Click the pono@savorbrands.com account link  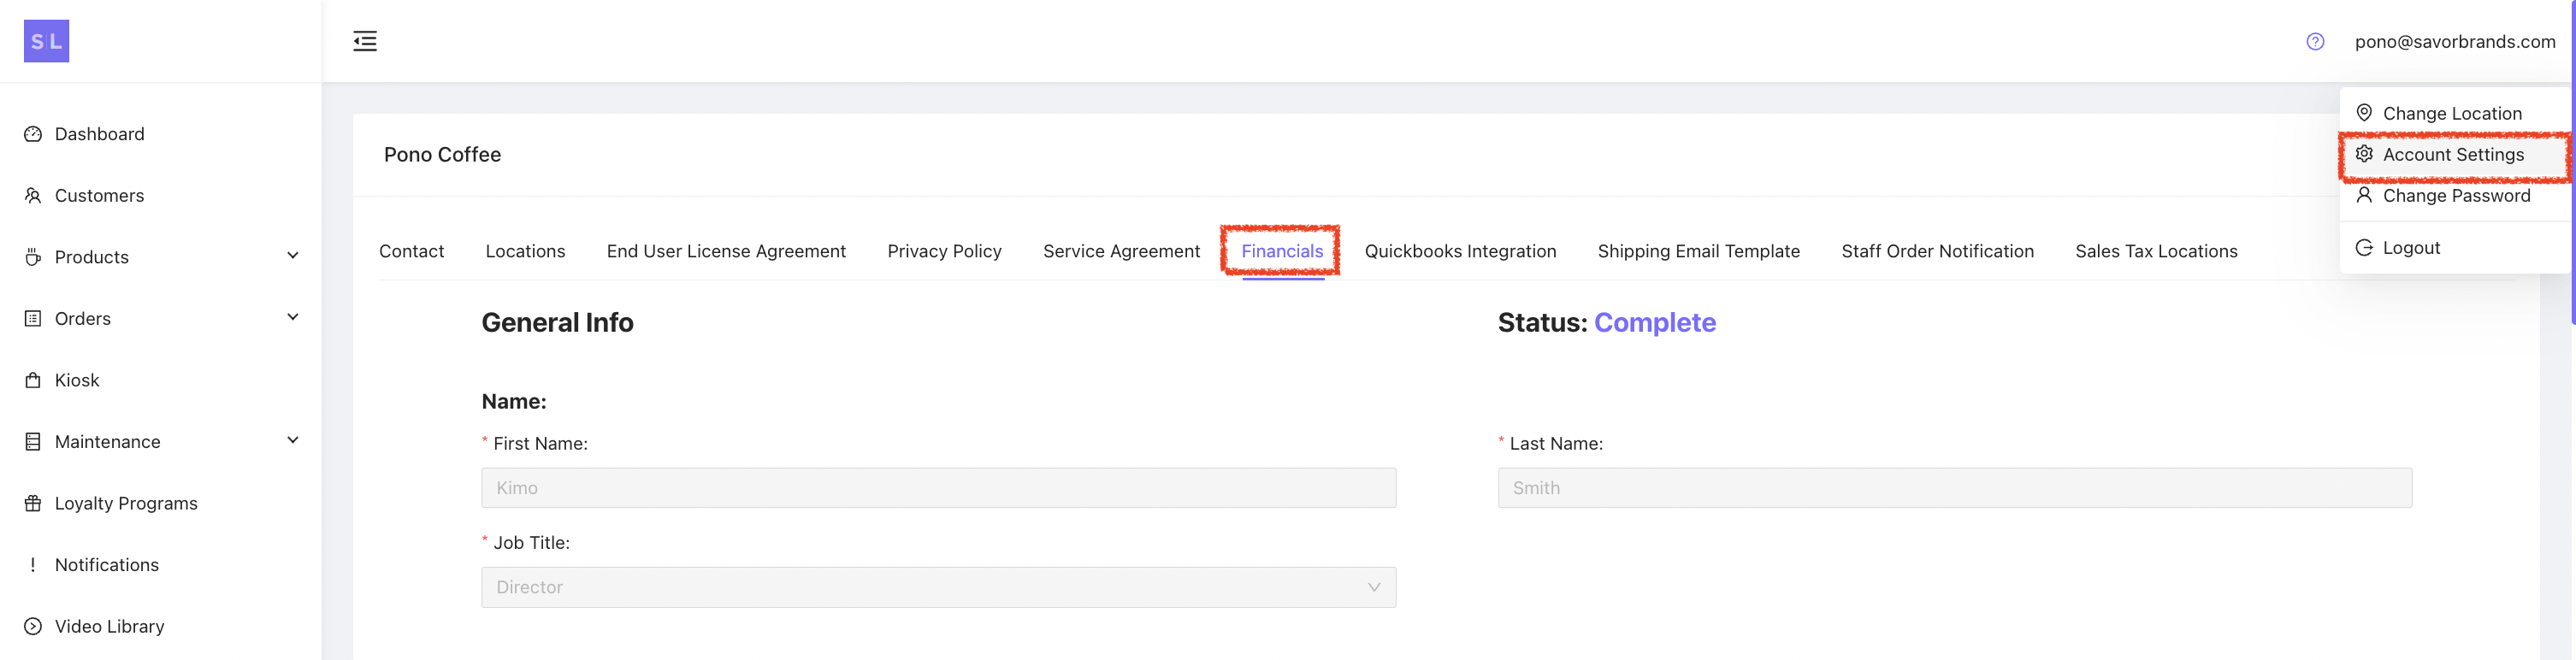[x=2454, y=41]
